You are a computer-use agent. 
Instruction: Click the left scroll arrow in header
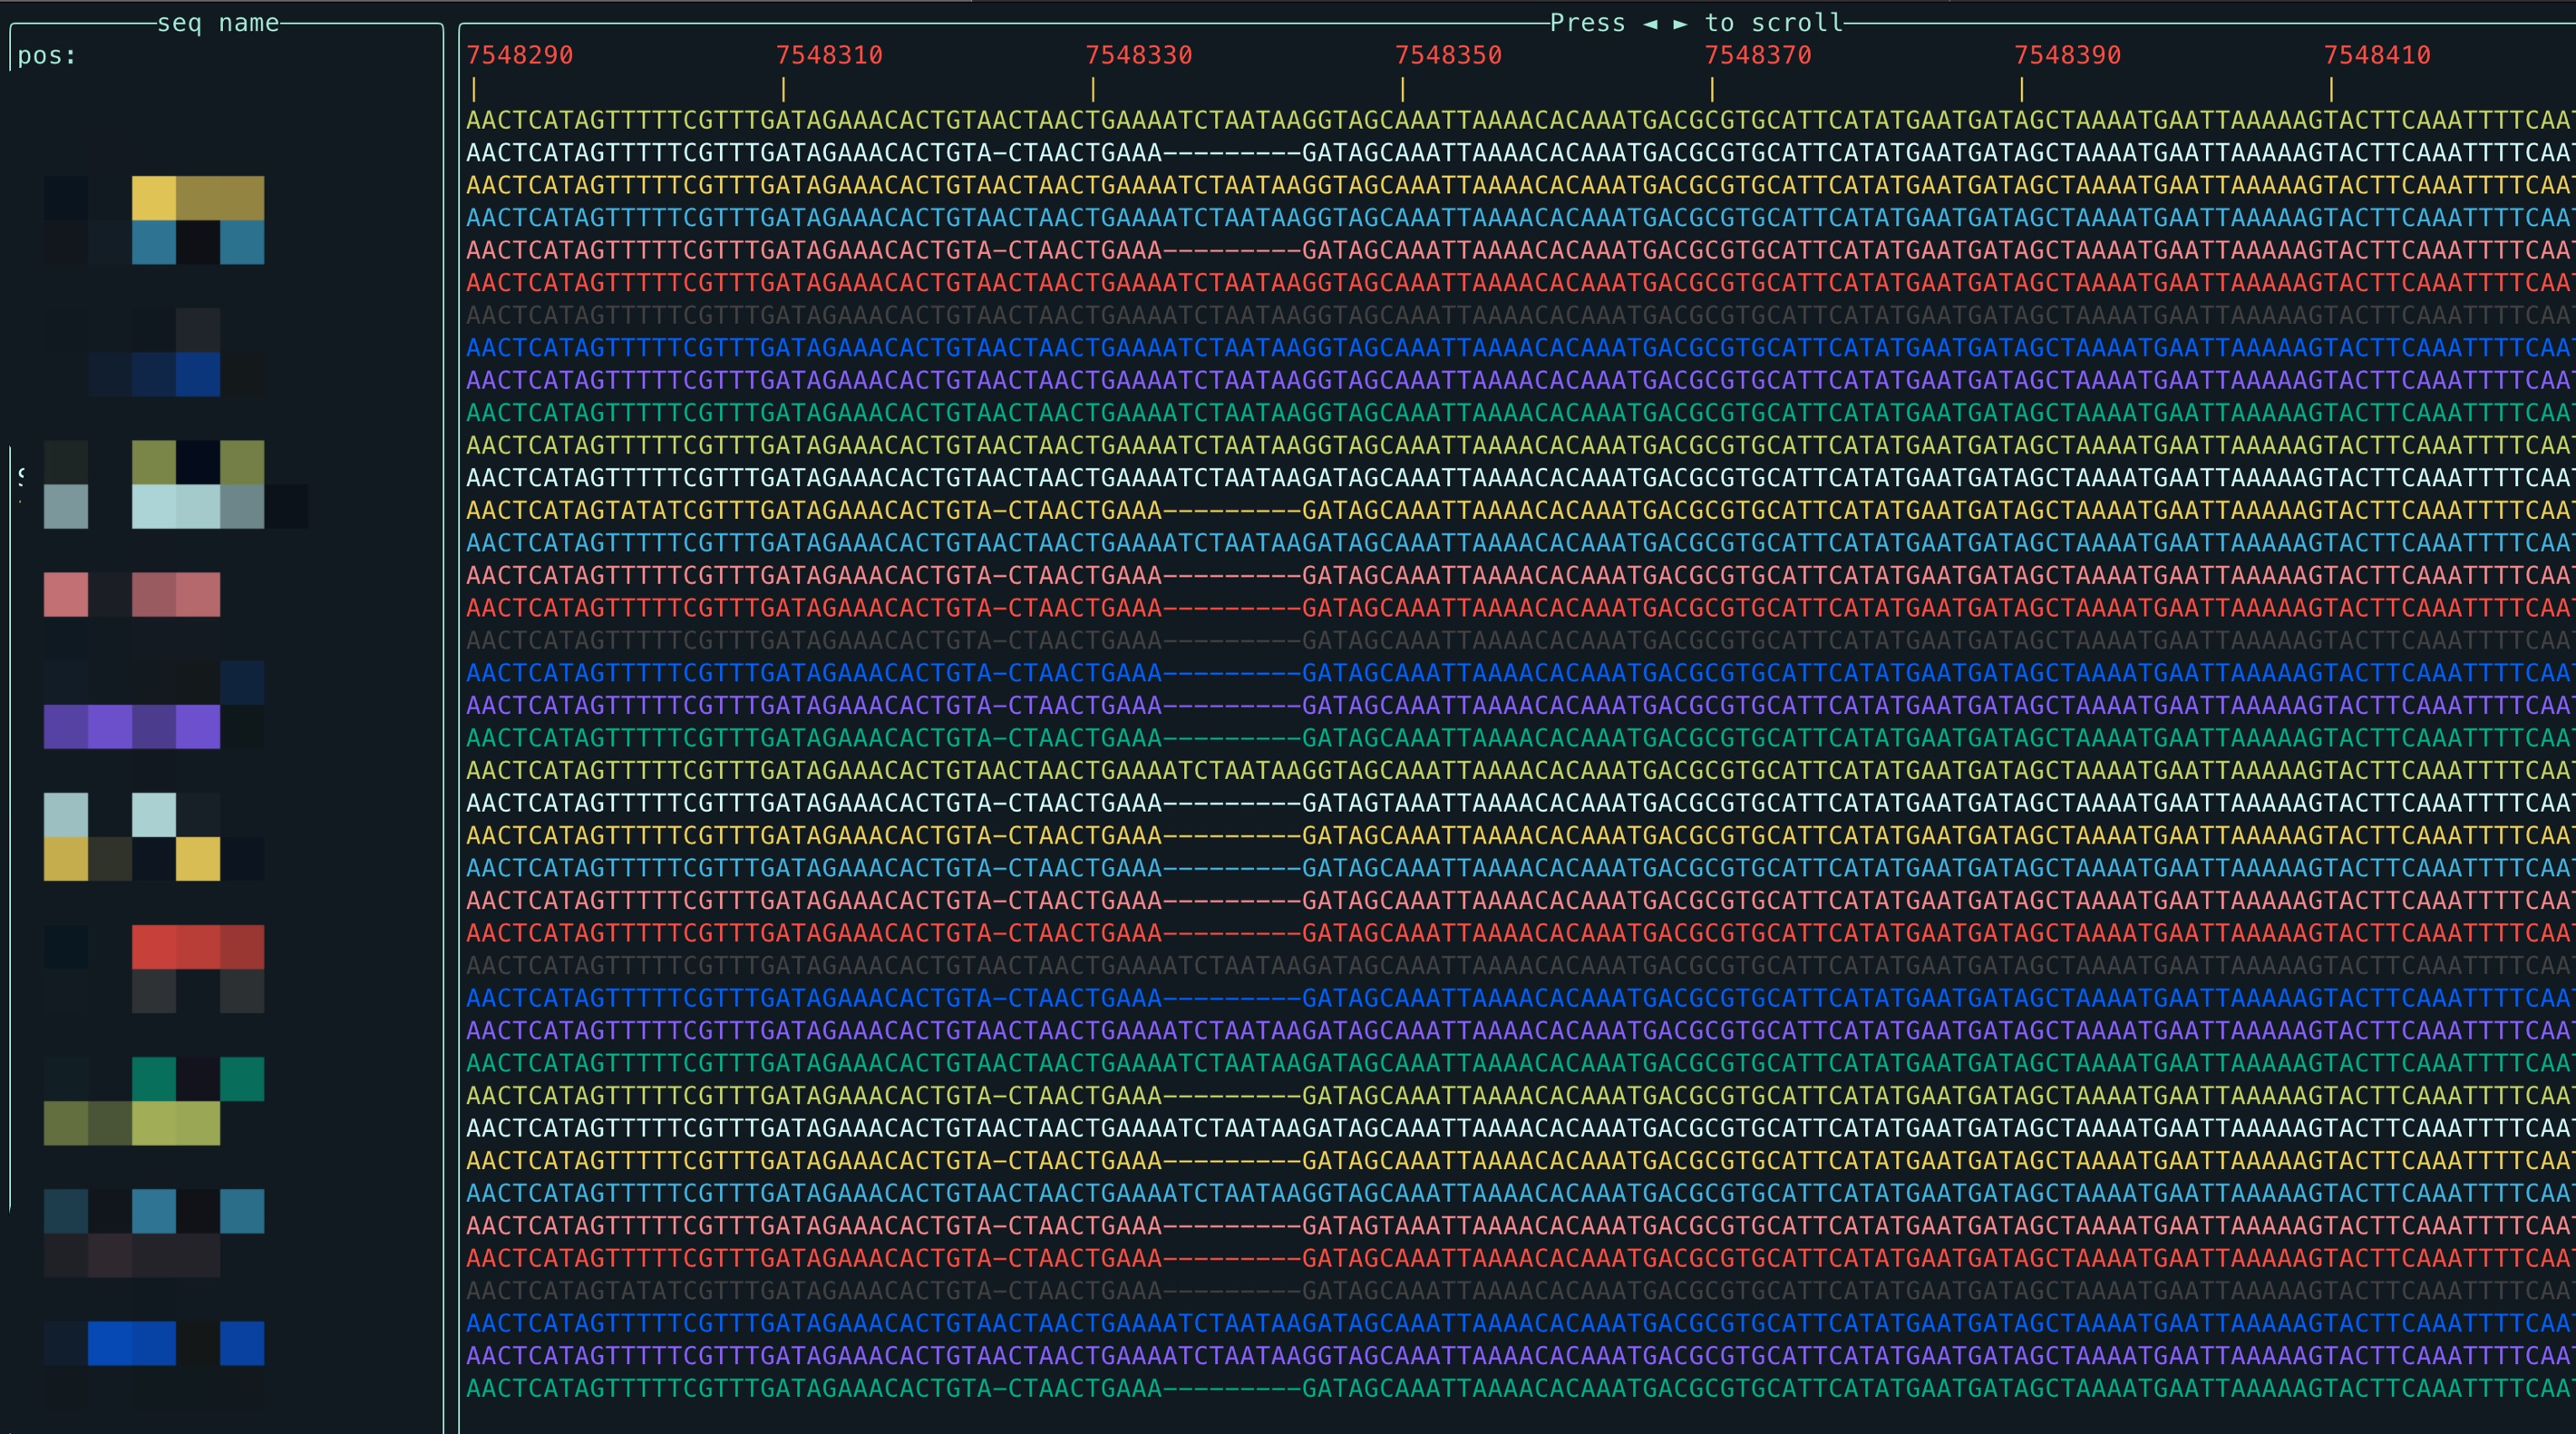(x=1650, y=23)
